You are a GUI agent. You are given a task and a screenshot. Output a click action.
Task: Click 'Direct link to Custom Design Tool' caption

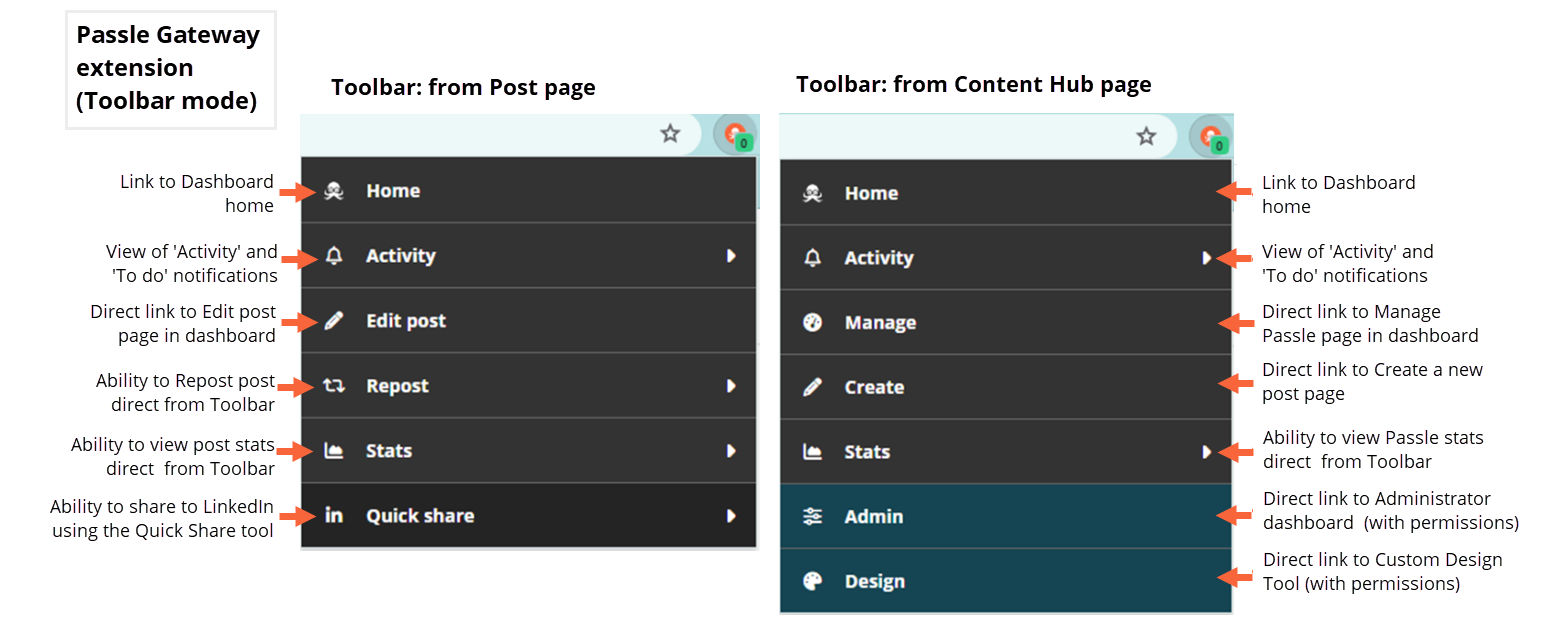pyautogui.click(x=1383, y=572)
